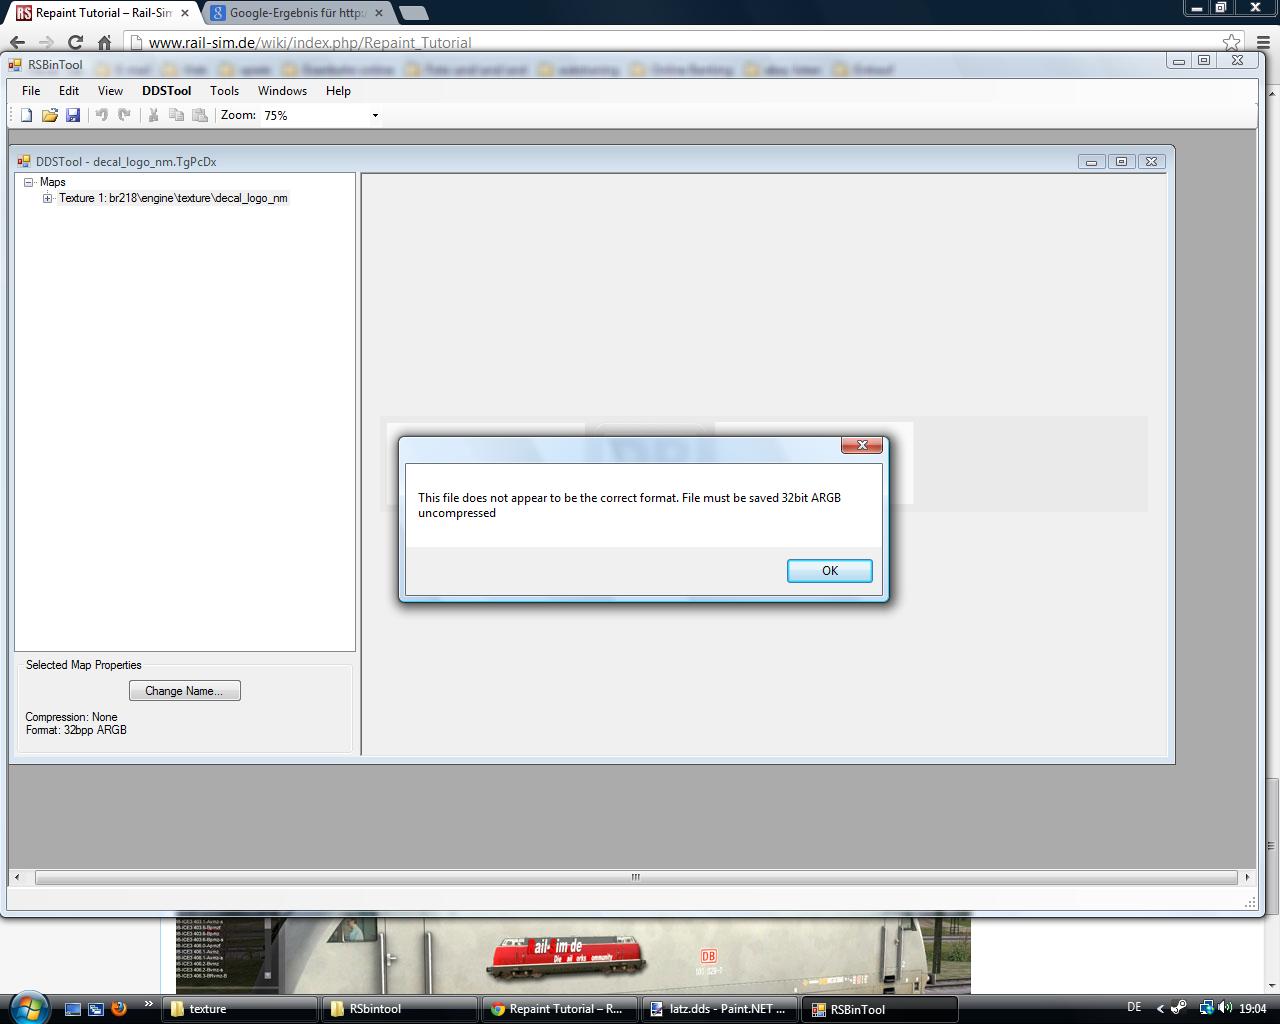Click the taskbar clock showing 19:04
Screen dimensions: 1280x1024
coord(1253,1008)
